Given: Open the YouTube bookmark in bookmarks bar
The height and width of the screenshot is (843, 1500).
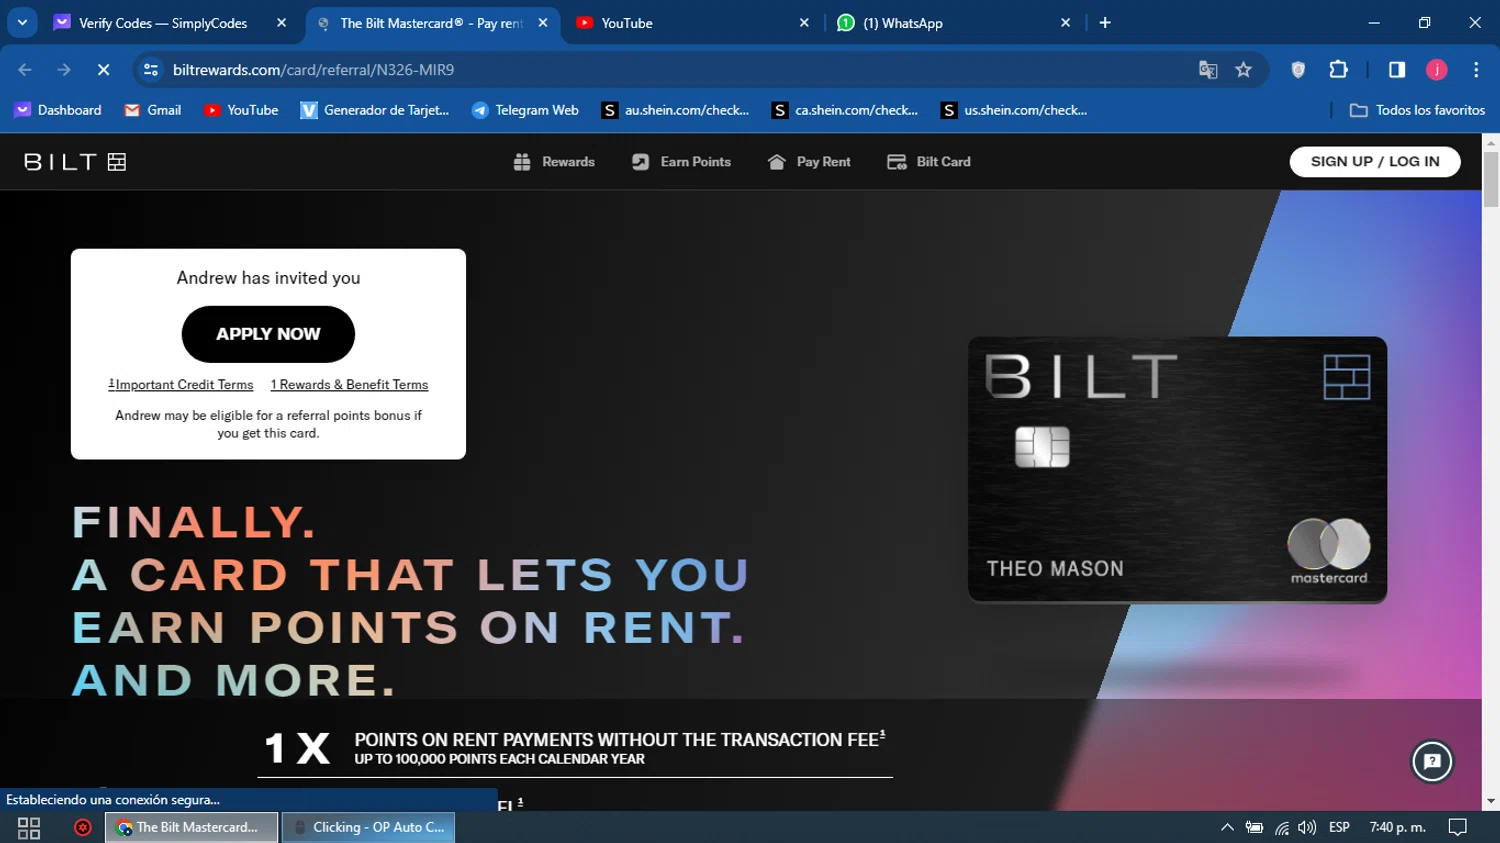Looking at the screenshot, I should (241, 110).
